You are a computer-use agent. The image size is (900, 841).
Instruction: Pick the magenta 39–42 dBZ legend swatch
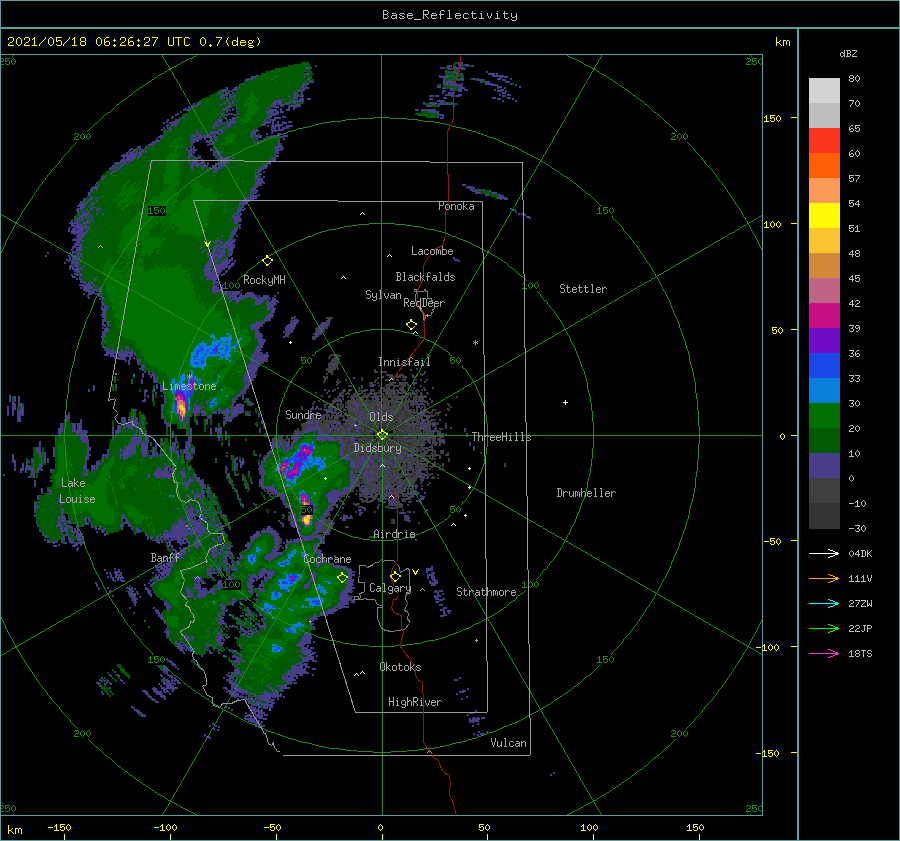[x=824, y=316]
